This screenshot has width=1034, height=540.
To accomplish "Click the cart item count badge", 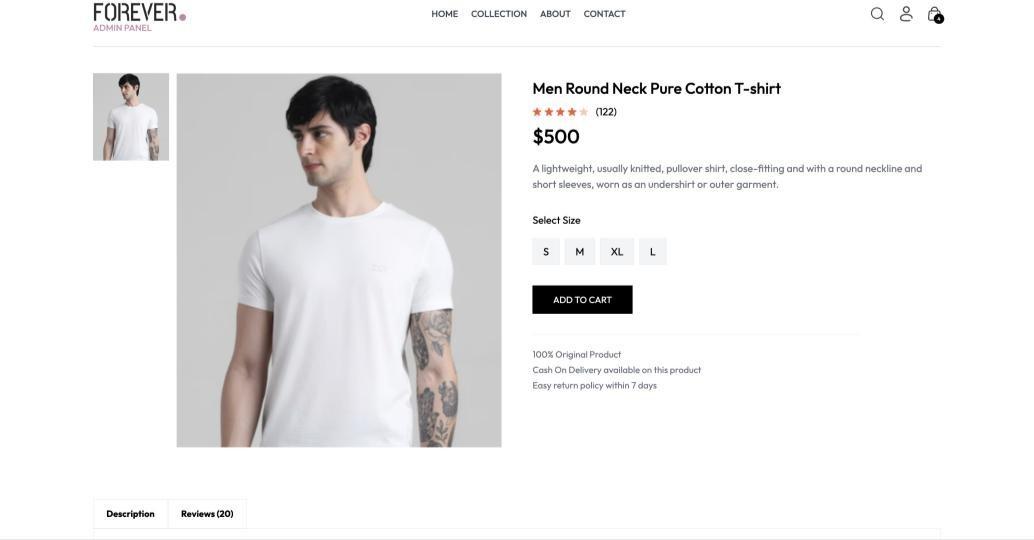I will pyautogui.click(x=939, y=19).
